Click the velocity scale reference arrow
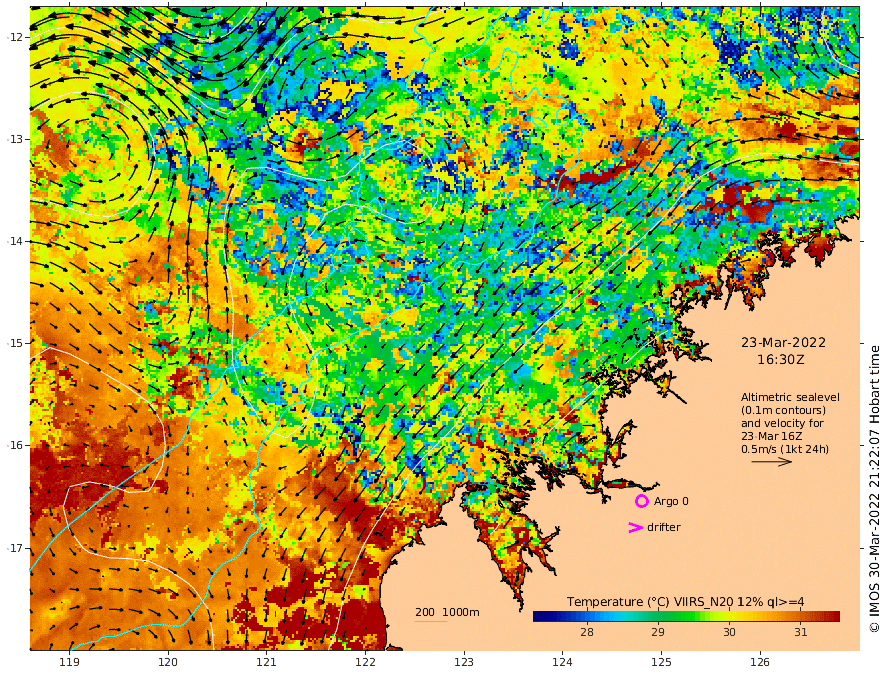 772,462
